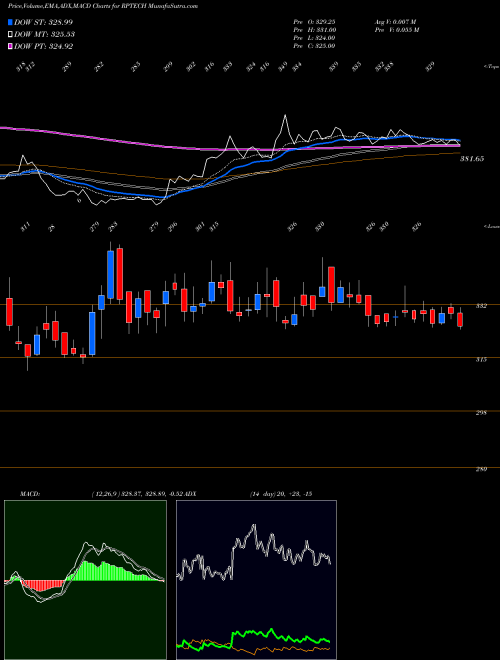Select the 'DOW PT: 324.92' legend text
This screenshot has height=660, width=500.
[x=44, y=46]
